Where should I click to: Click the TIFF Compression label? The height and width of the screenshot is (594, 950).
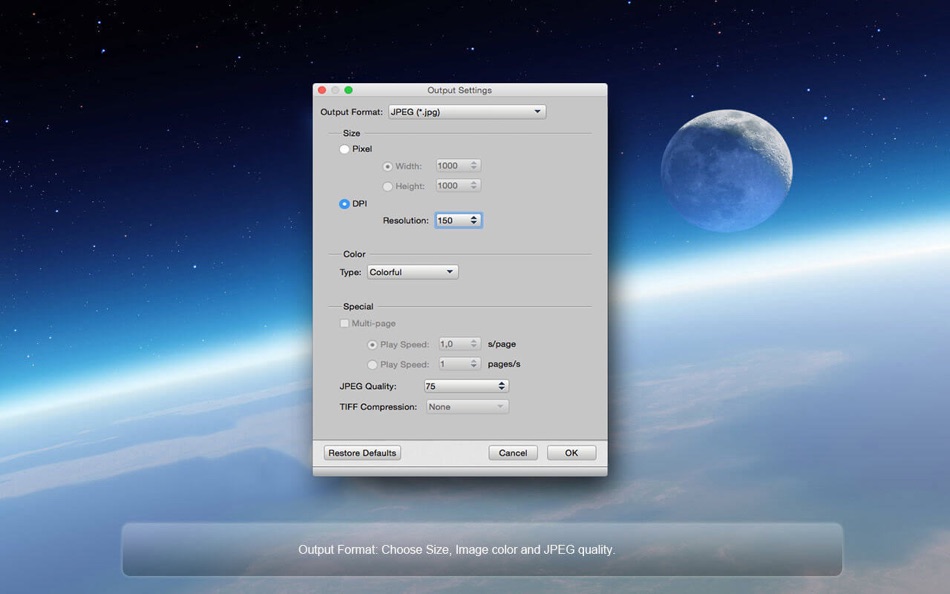pyautogui.click(x=378, y=407)
